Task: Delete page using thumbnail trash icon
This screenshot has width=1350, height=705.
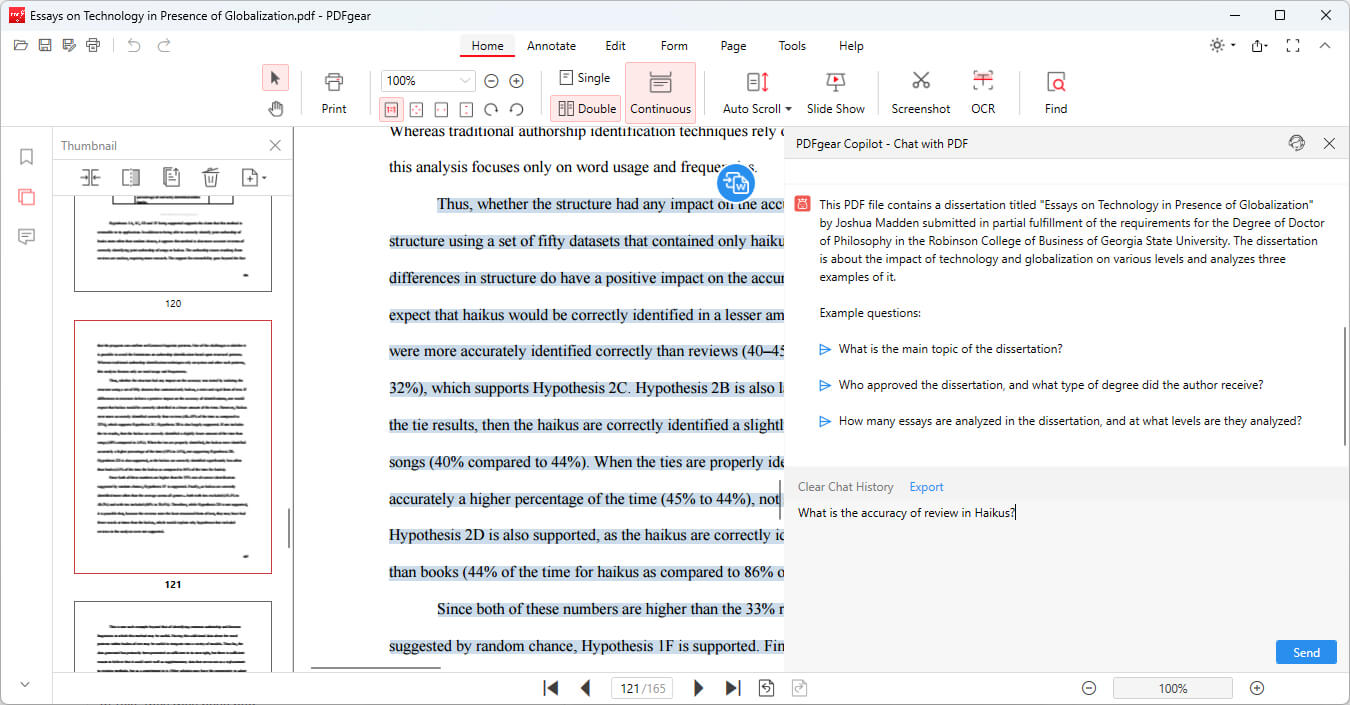Action: 210,178
